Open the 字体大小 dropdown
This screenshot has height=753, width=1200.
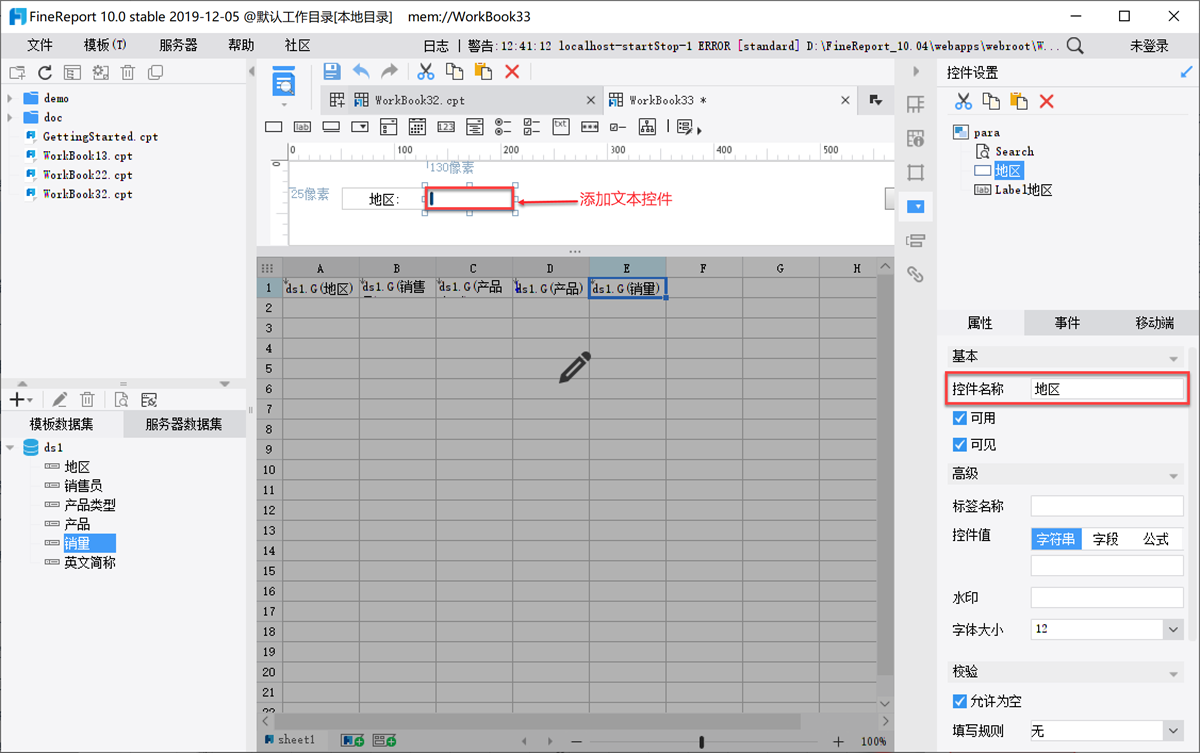coord(1173,629)
